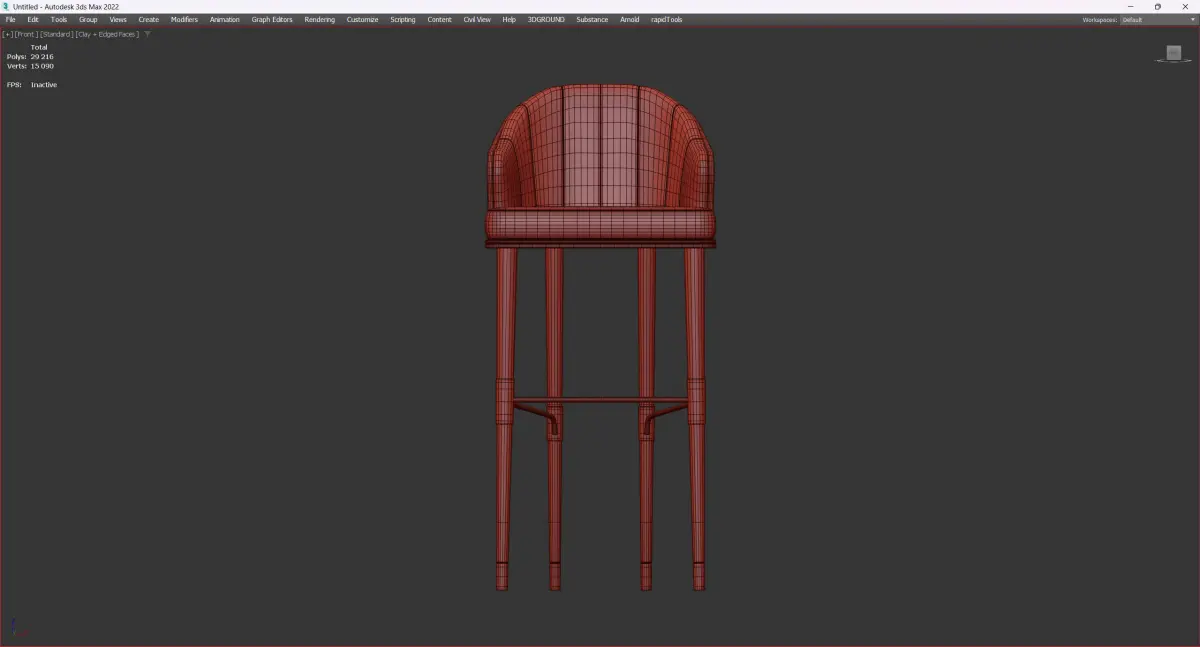
Task: Open the Arnold menu
Action: click(630, 19)
